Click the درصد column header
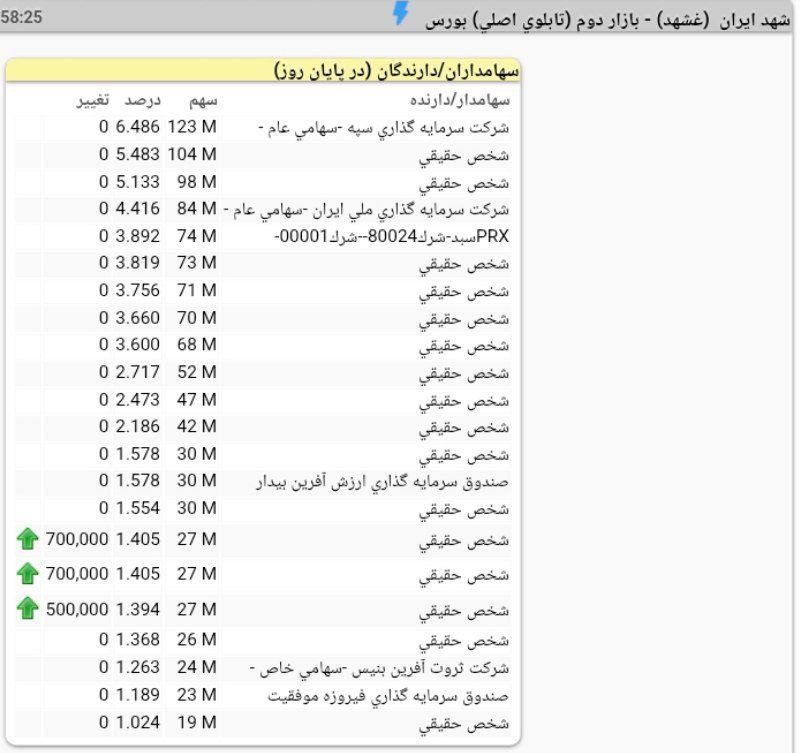The height and width of the screenshot is (753, 800). click(142, 100)
